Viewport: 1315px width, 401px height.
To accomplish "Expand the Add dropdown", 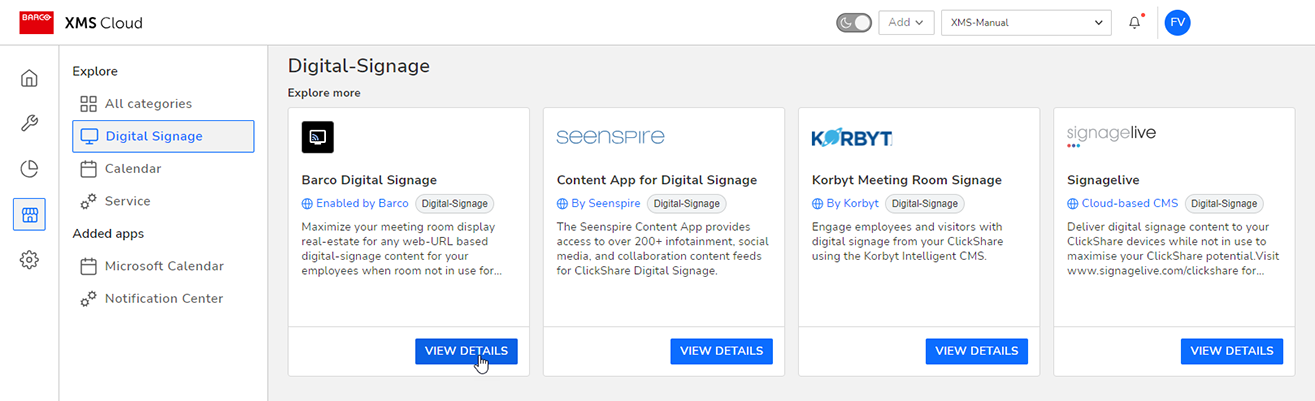I will click(906, 22).
